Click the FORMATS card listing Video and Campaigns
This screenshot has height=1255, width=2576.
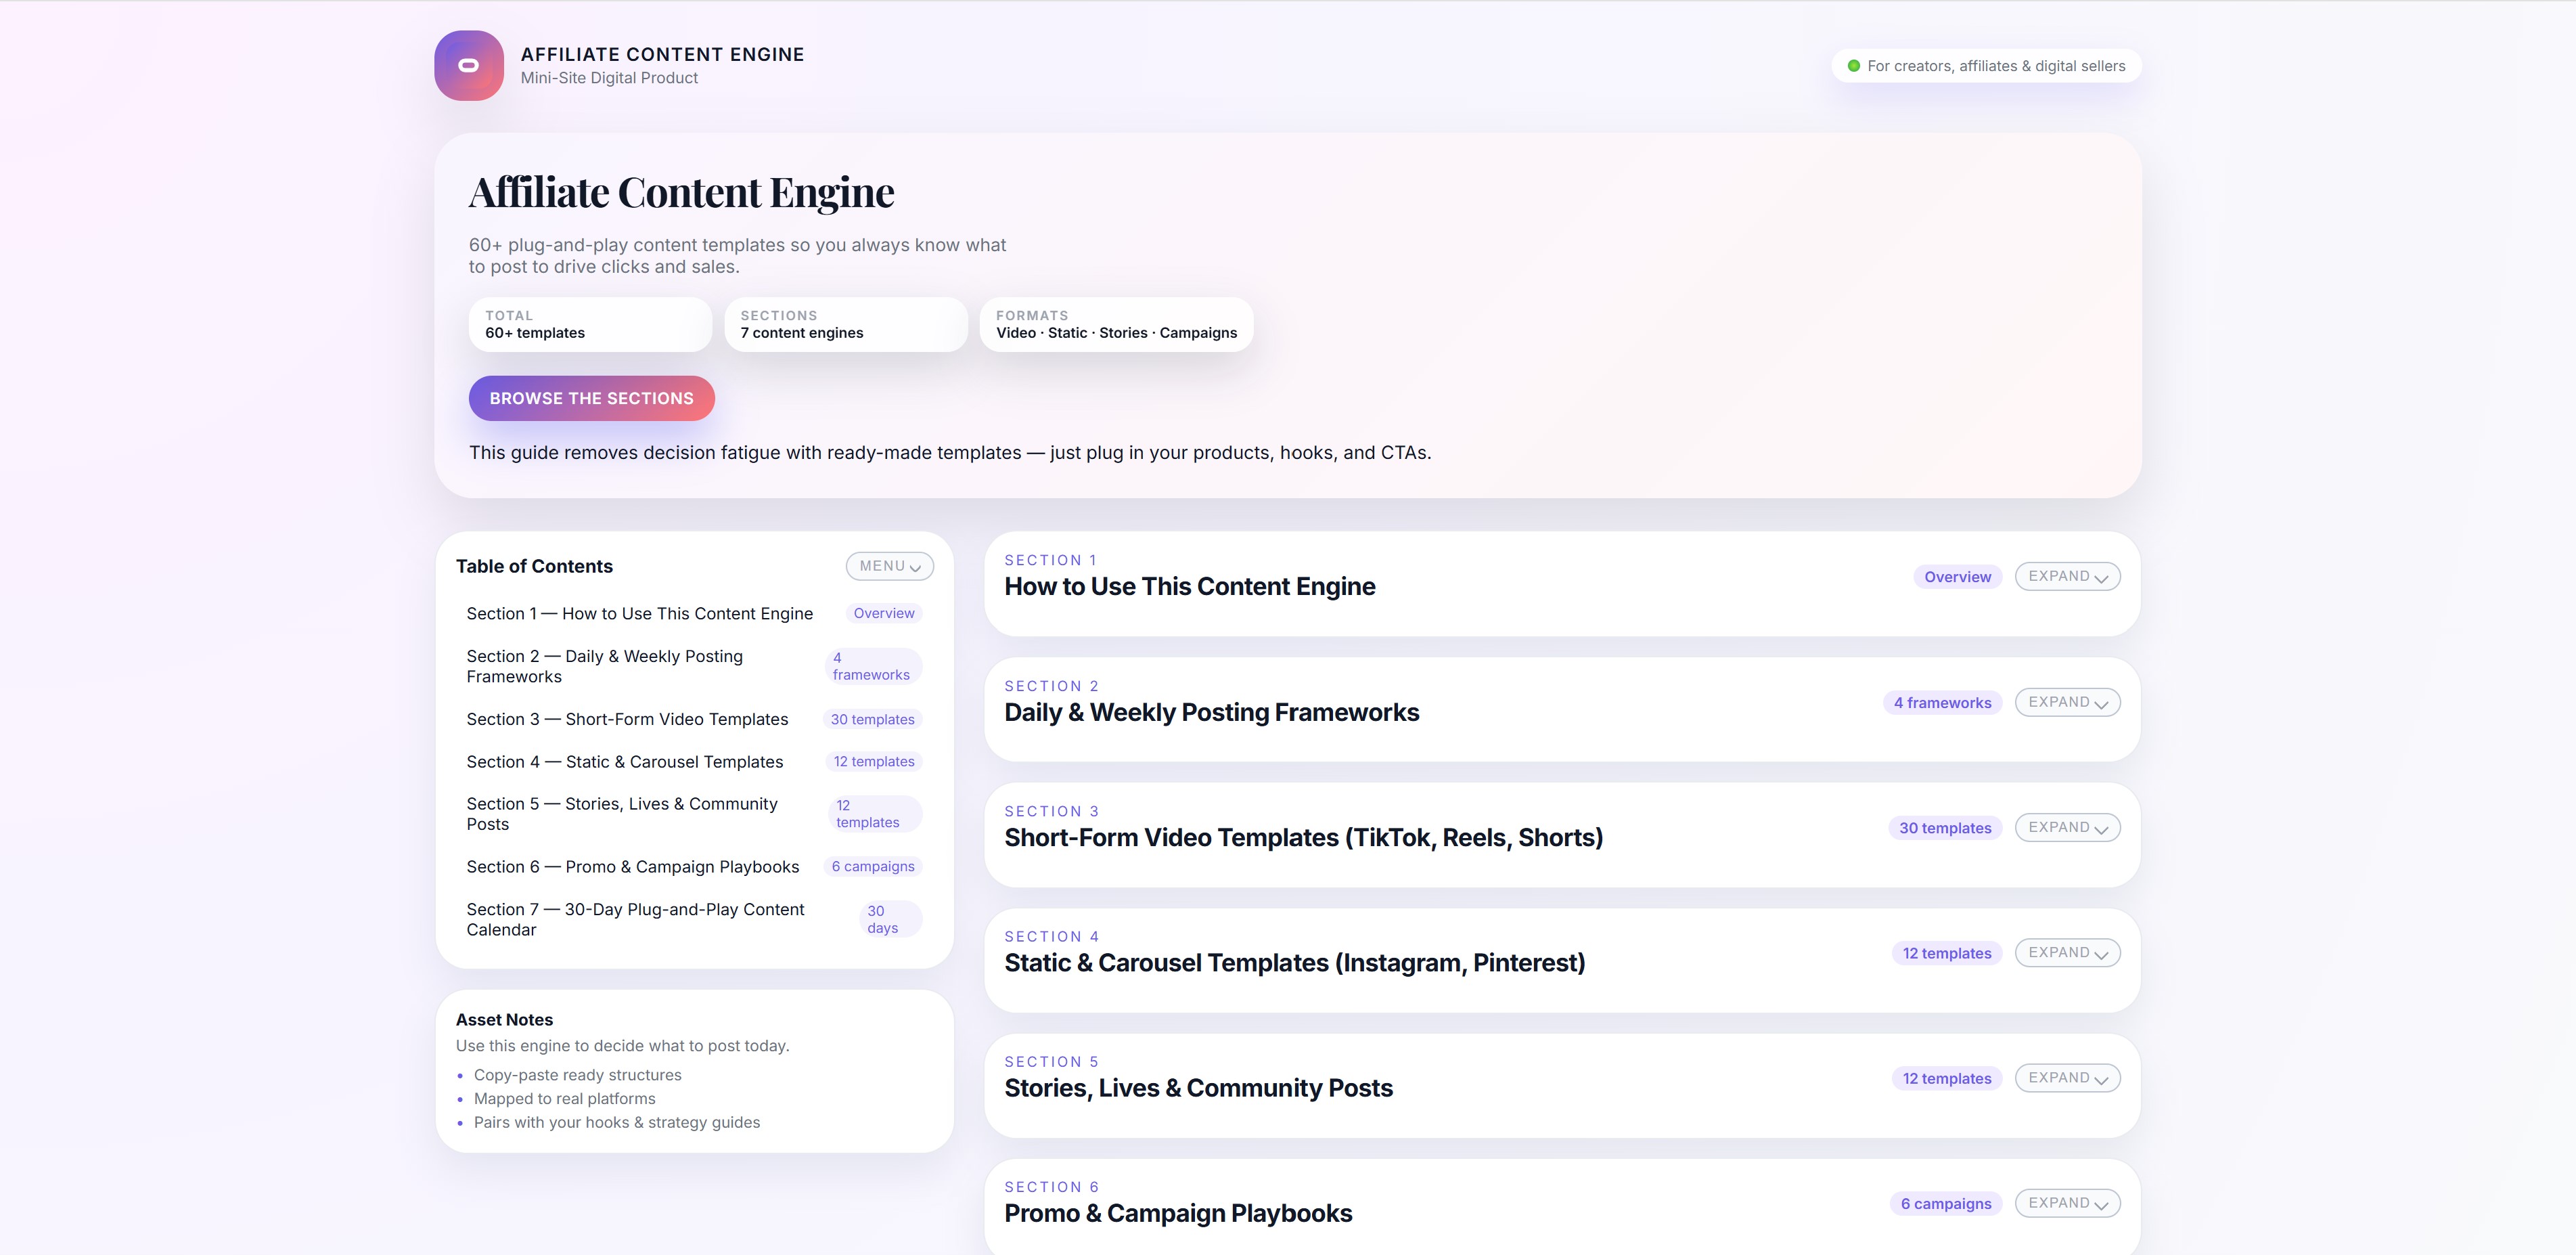coord(1116,324)
